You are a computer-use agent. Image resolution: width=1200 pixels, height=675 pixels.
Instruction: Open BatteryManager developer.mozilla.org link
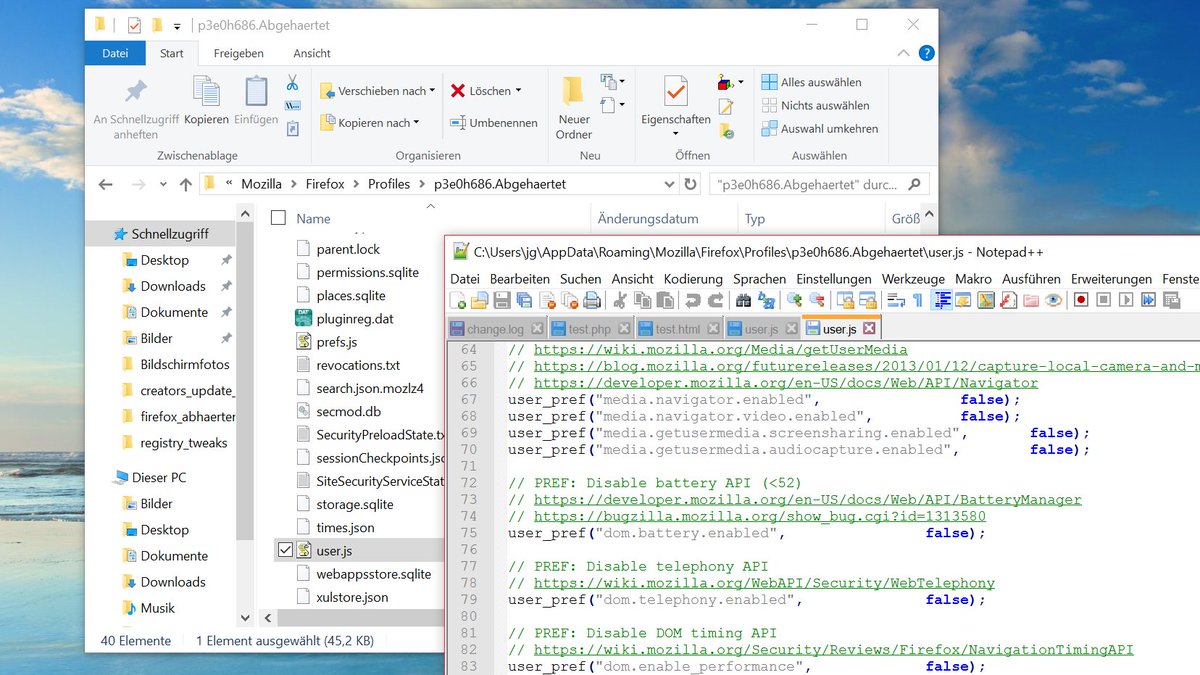(x=808, y=499)
